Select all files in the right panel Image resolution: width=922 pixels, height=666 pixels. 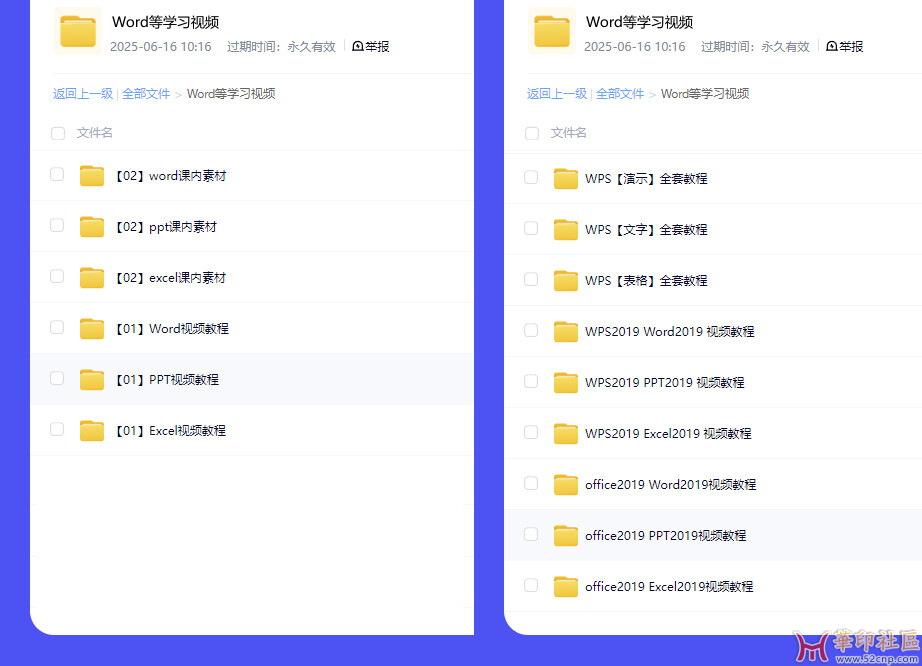(x=532, y=133)
